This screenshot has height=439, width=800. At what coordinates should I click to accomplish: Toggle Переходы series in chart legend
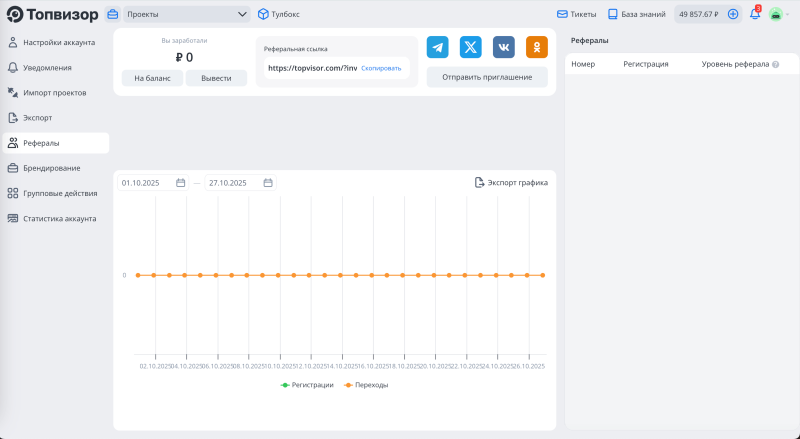point(366,385)
